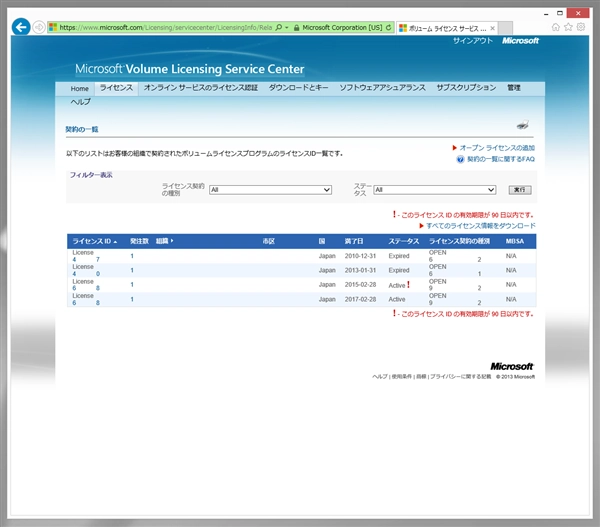The image size is (600, 527).
Task: Click the 発注数 column header
Action: pyautogui.click(x=139, y=241)
